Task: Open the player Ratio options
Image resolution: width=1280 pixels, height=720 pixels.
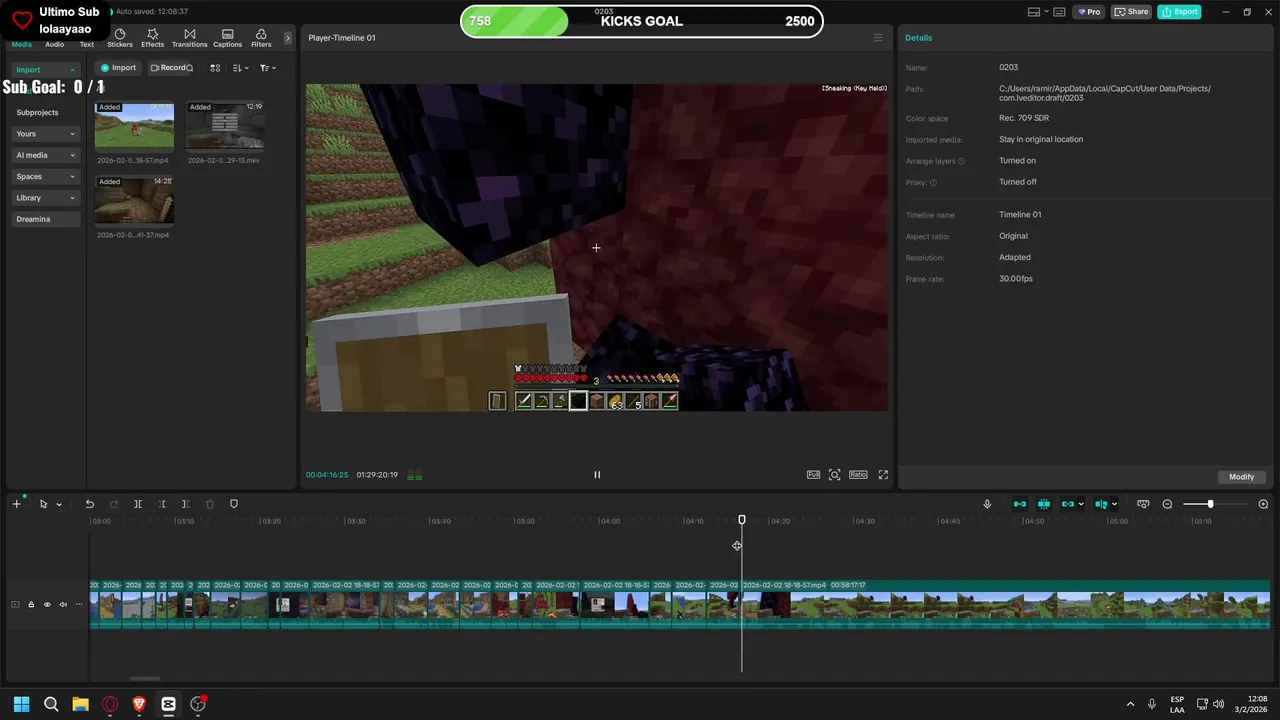Action: 858,475
